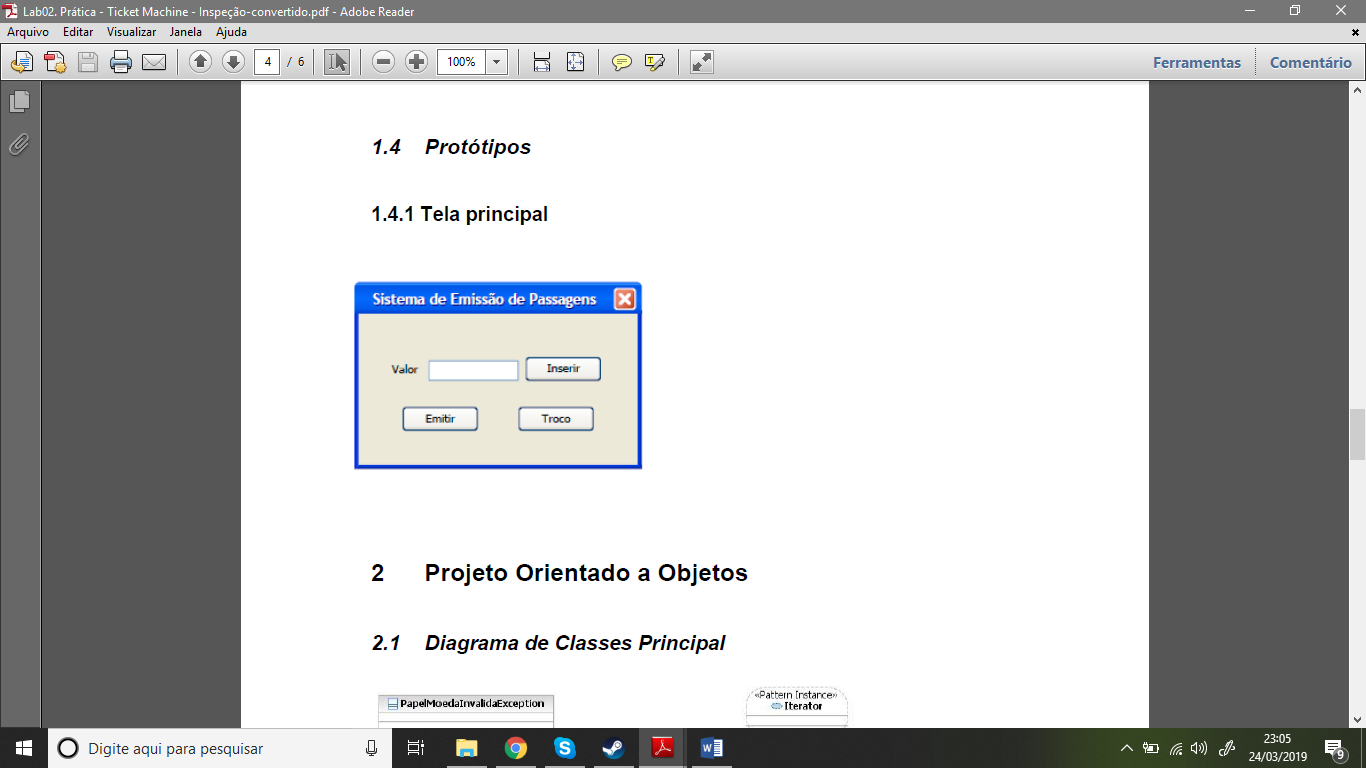This screenshot has width=1366, height=768.
Task: Show attachments paperclip panel
Action: click(x=19, y=145)
